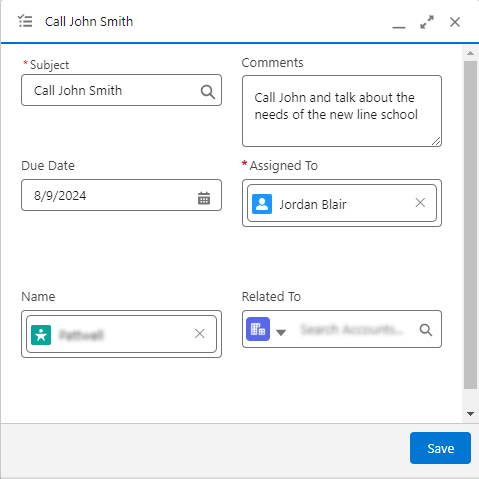479x479 pixels.
Task: Click the Comments text area
Action: 342,111
